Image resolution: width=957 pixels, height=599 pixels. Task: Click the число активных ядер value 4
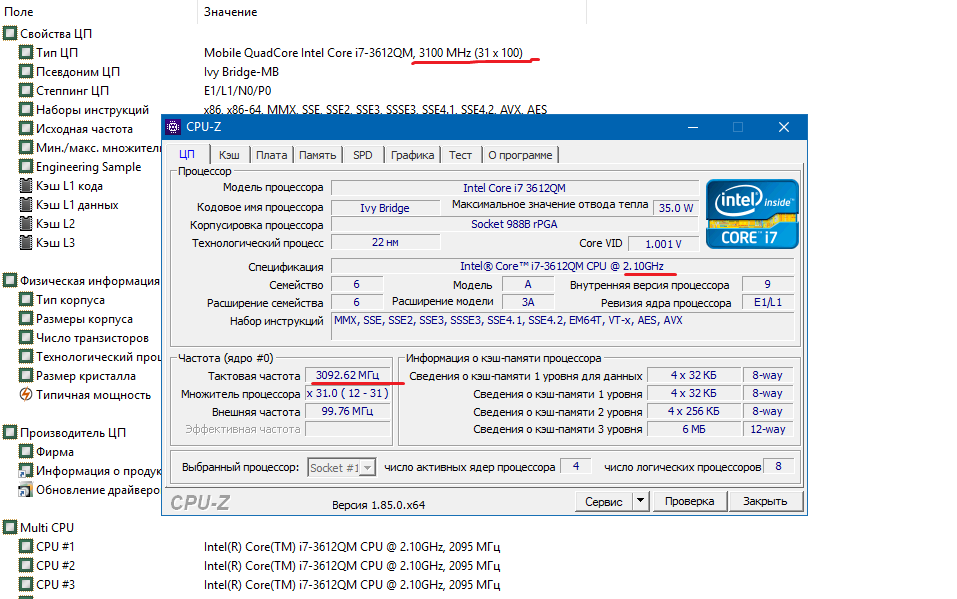pos(576,466)
